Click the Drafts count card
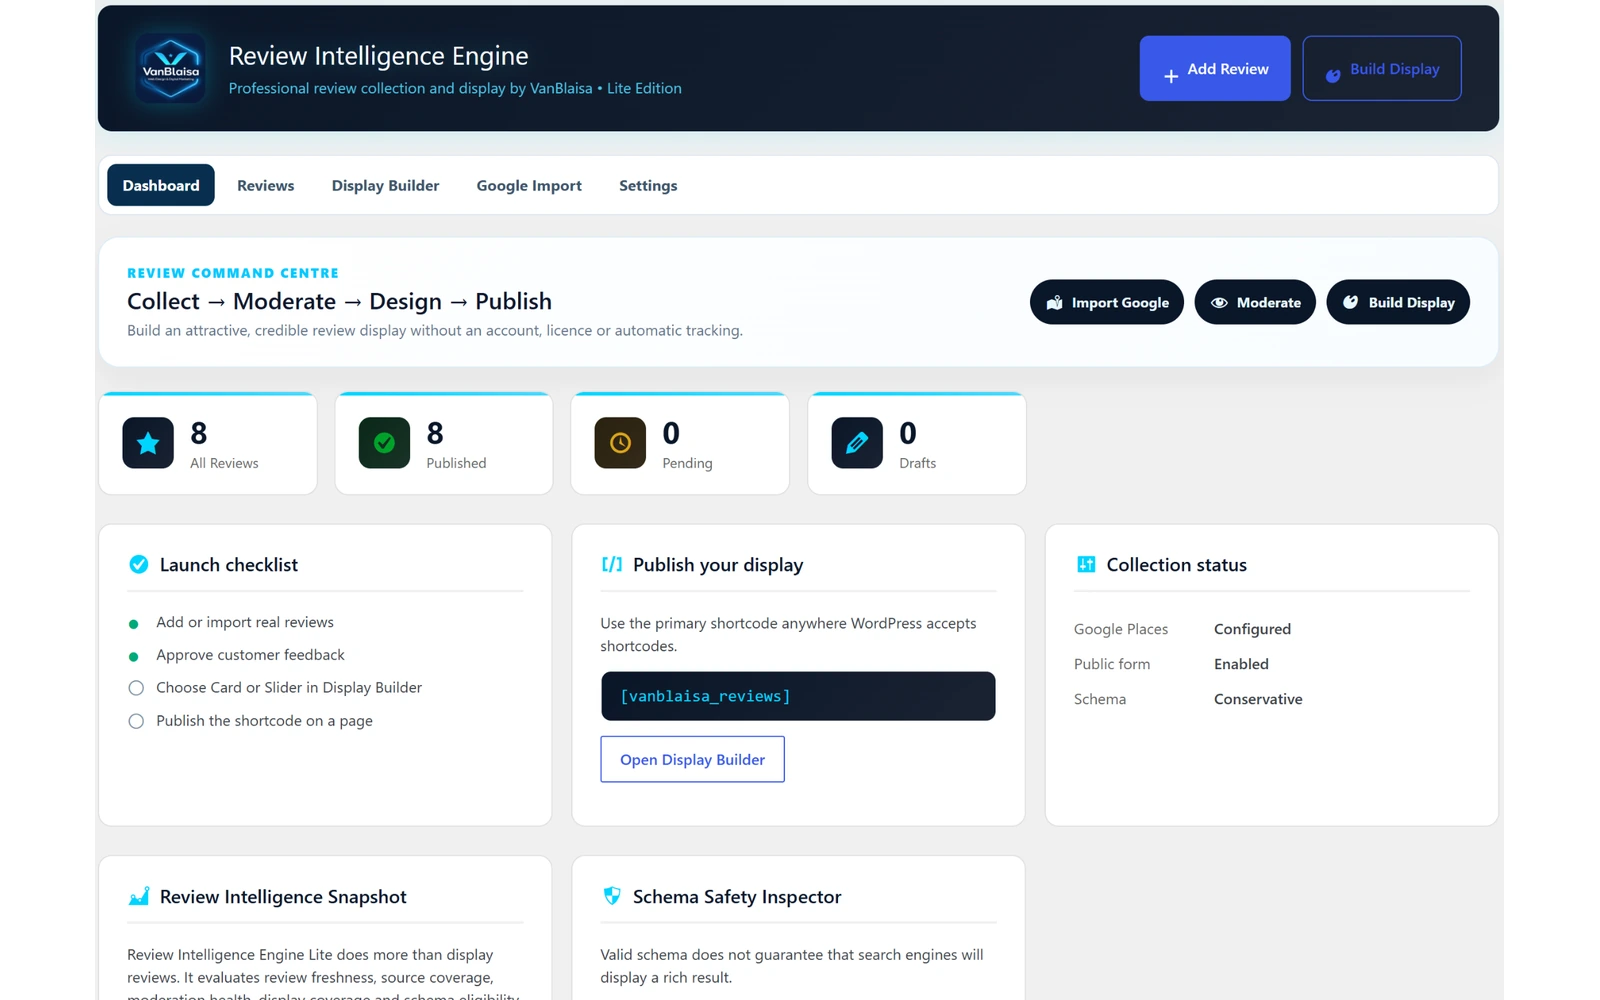Image resolution: width=1600 pixels, height=1000 pixels. pyautogui.click(x=917, y=443)
